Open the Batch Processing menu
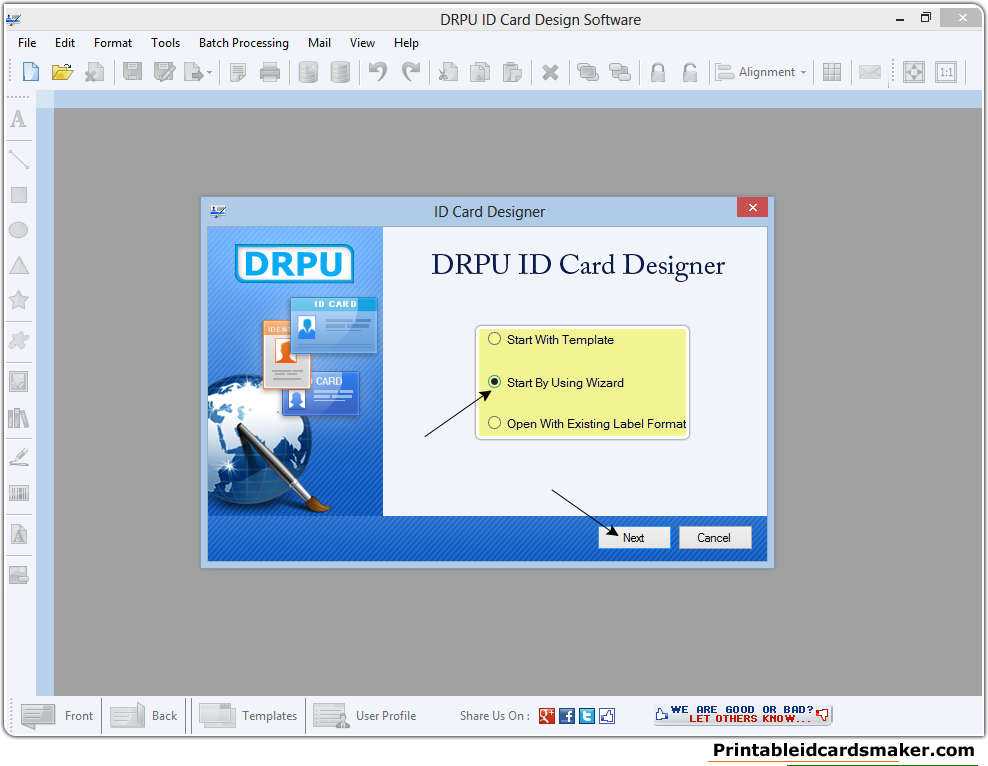Image resolution: width=988 pixels, height=766 pixels. pyautogui.click(x=244, y=43)
